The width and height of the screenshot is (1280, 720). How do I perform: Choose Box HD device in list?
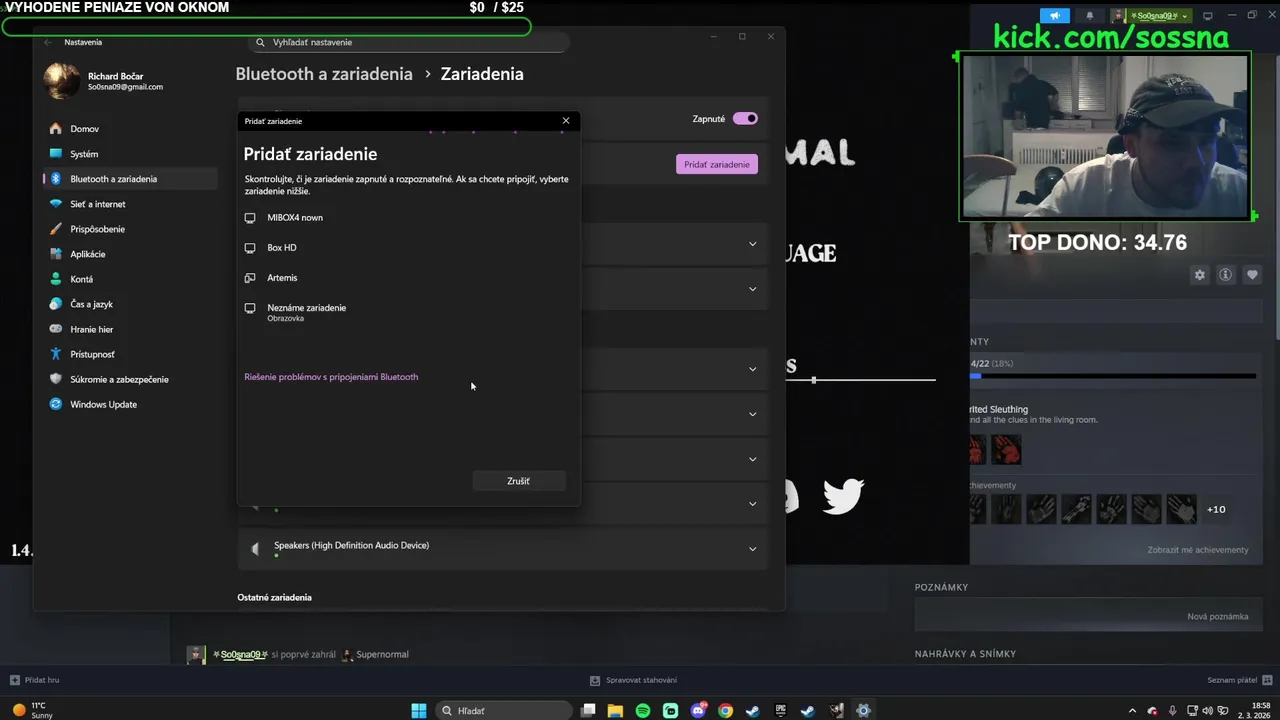coord(408,247)
